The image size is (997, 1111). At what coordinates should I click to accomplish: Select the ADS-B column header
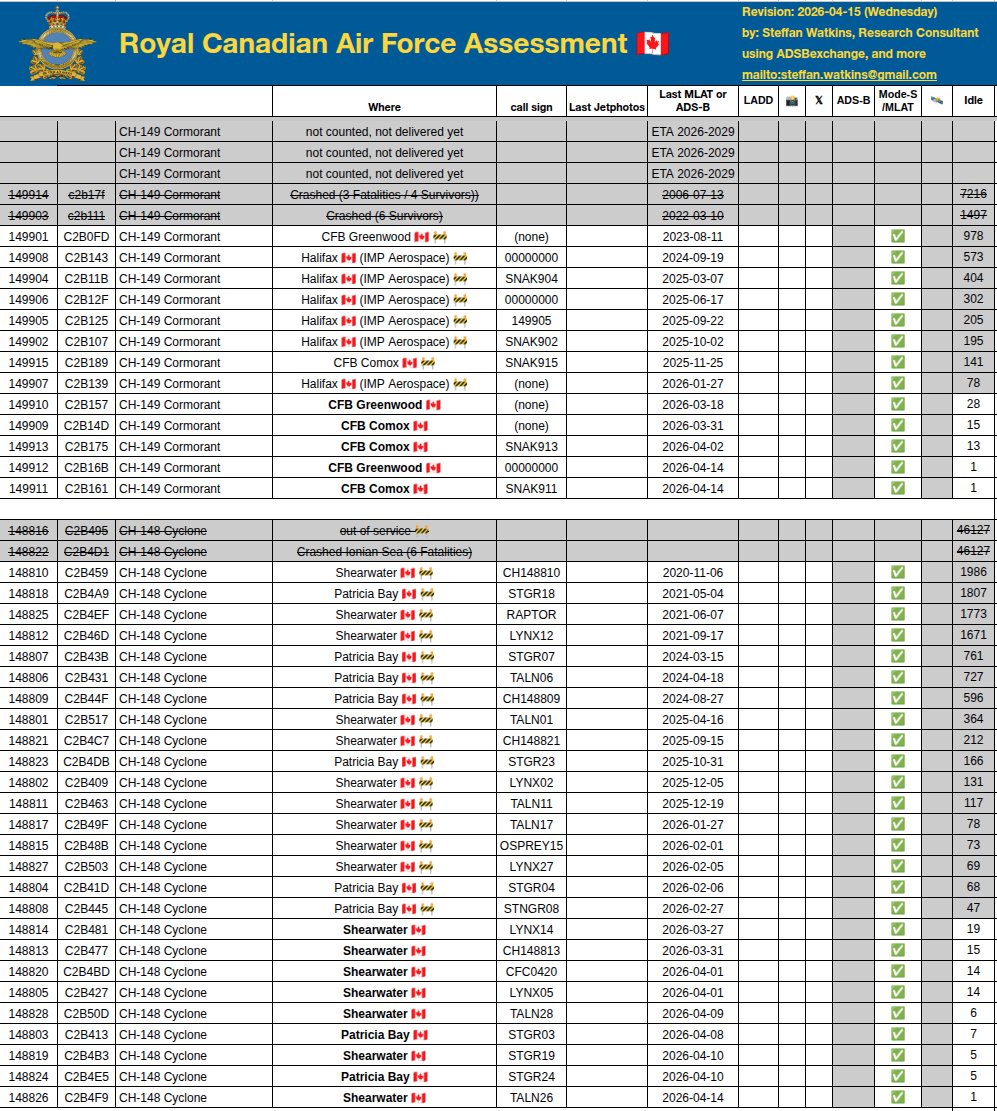pyautogui.click(x=853, y=100)
